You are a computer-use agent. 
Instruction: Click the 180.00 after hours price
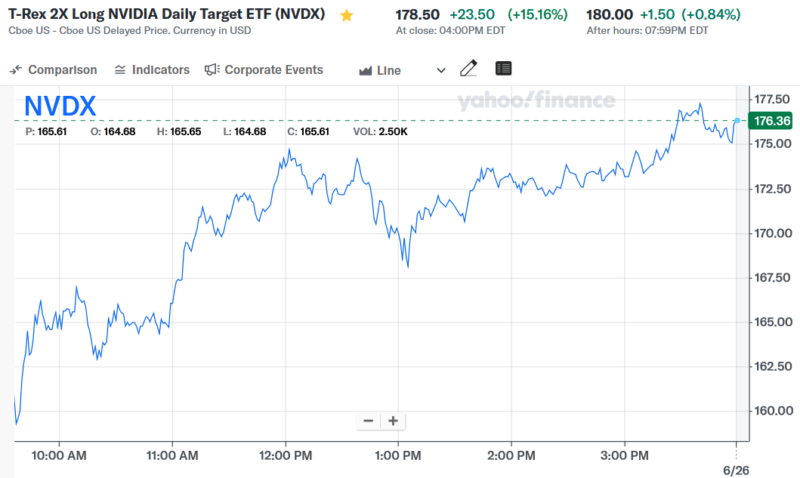pos(609,15)
